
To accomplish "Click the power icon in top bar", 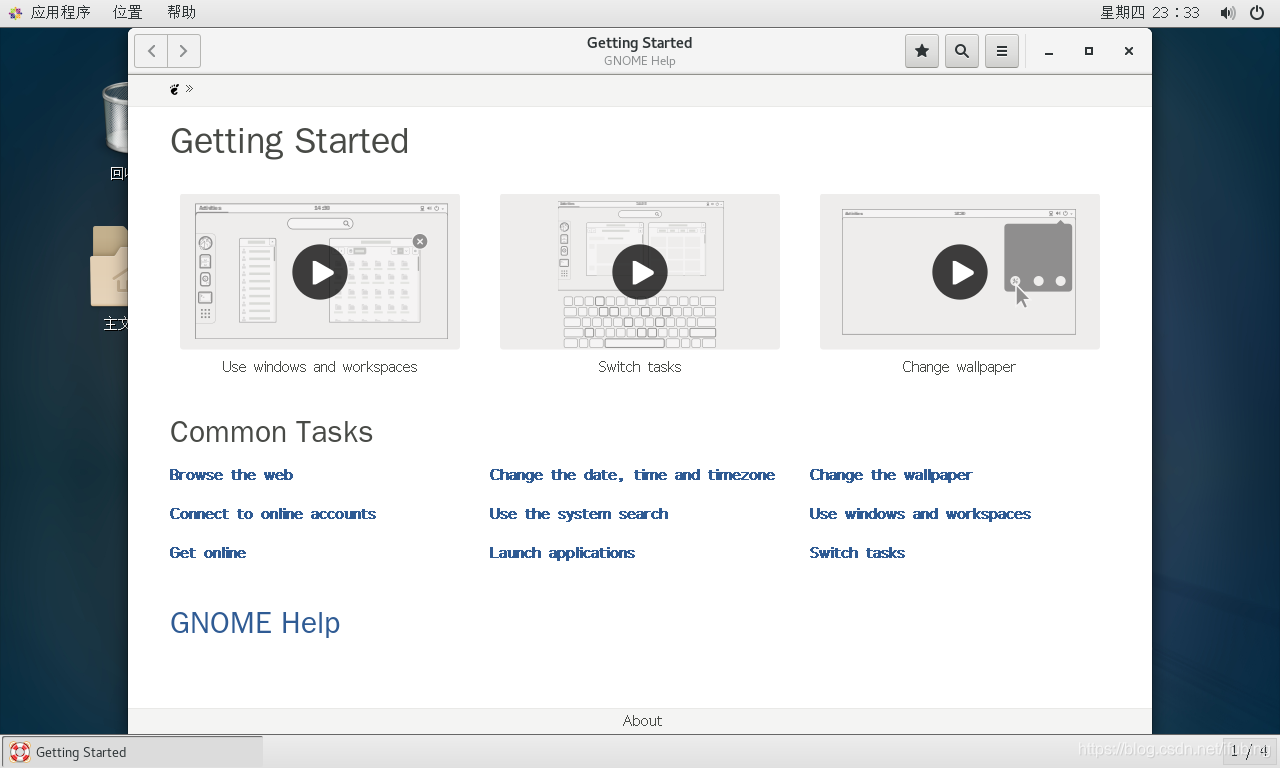I will (x=1257, y=13).
